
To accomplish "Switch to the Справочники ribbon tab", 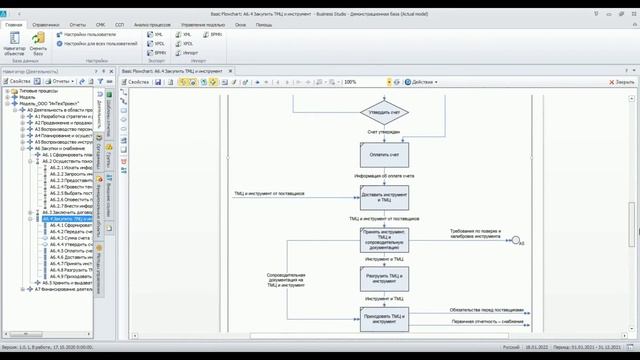I will (46, 25).
